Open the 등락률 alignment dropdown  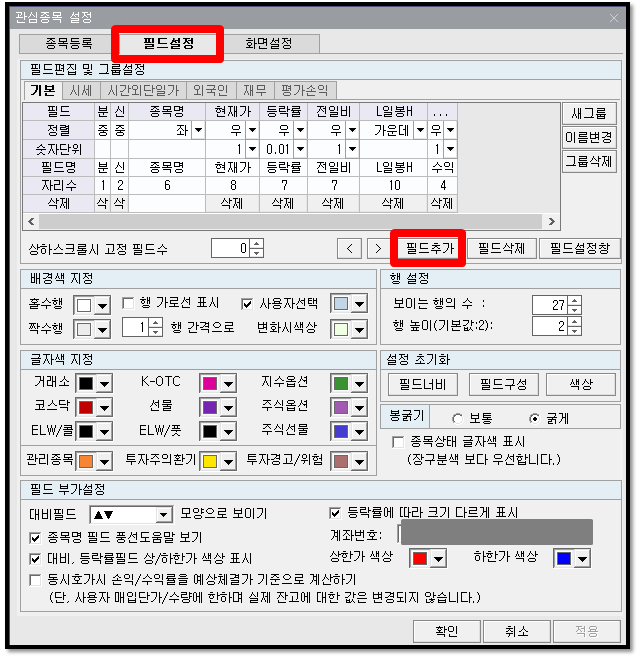pos(300,130)
